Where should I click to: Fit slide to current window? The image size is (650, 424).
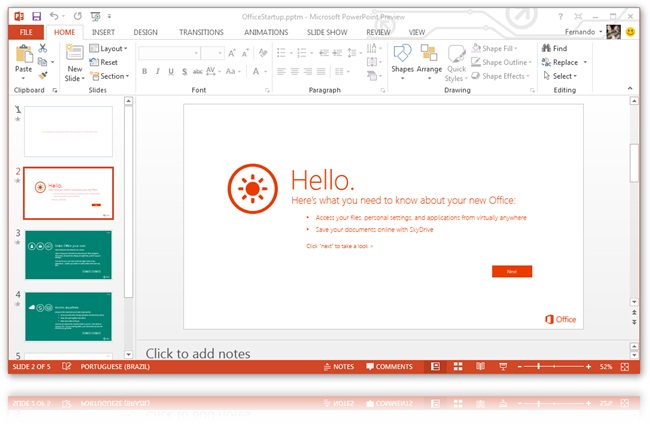pos(625,367)
